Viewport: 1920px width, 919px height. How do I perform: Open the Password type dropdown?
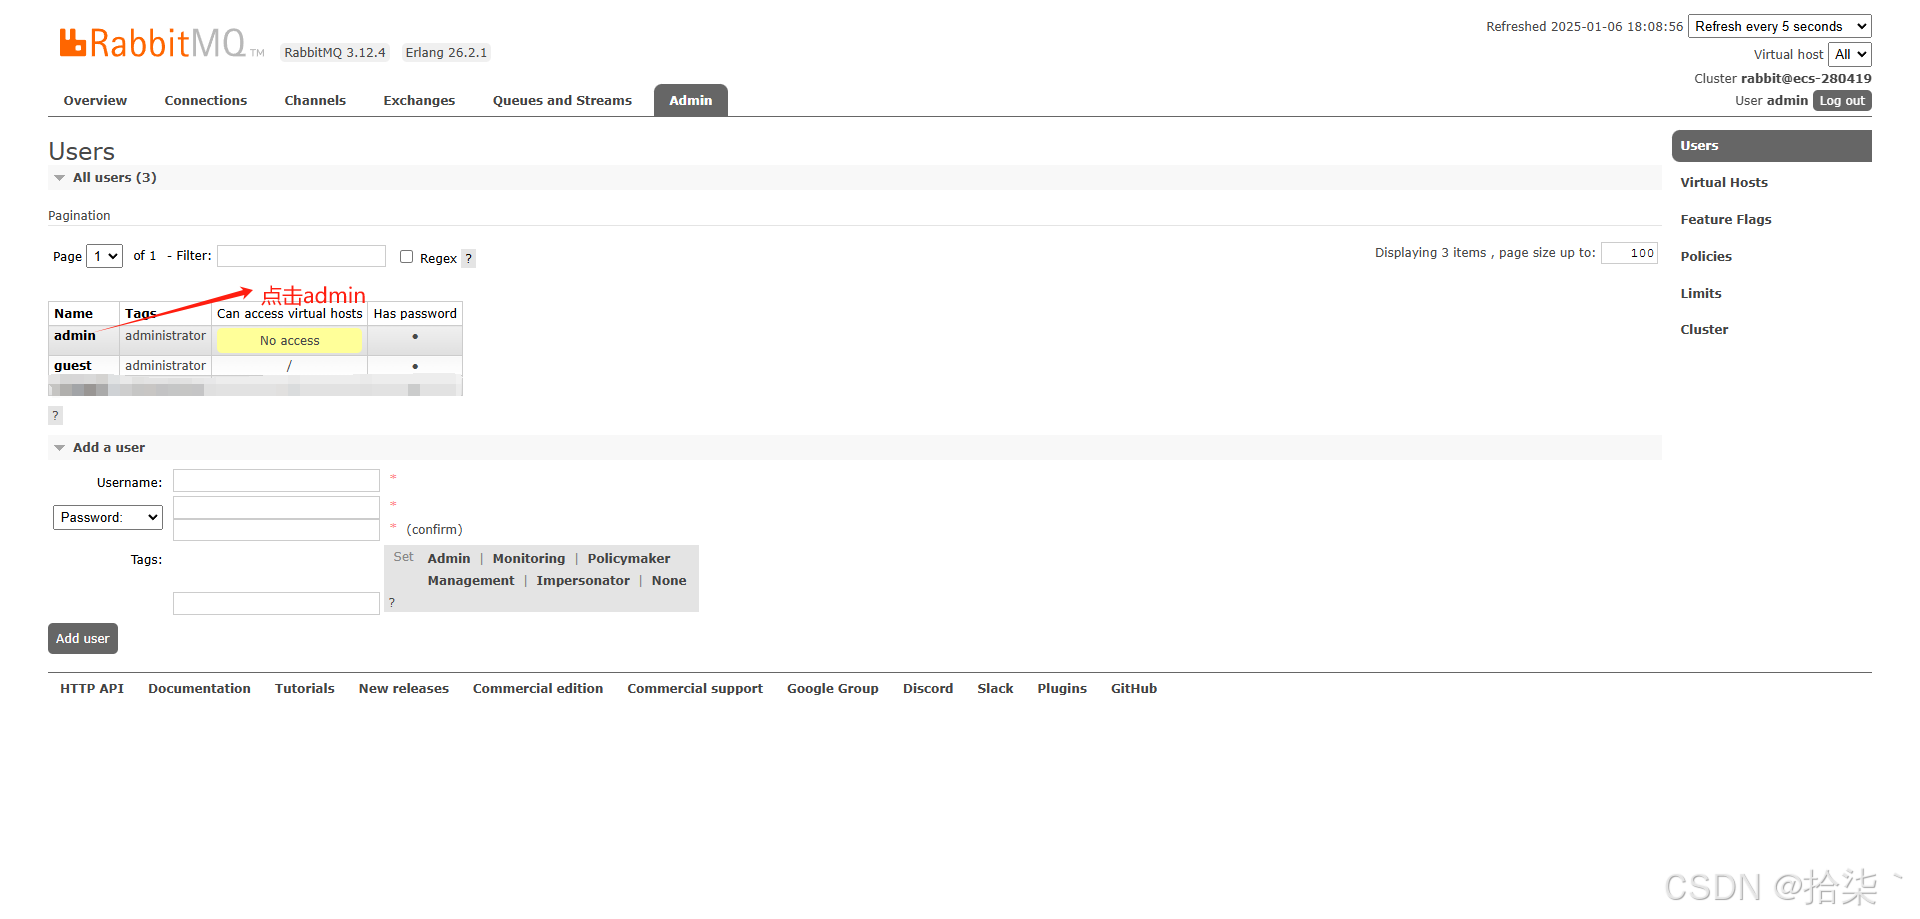(107, 517)
